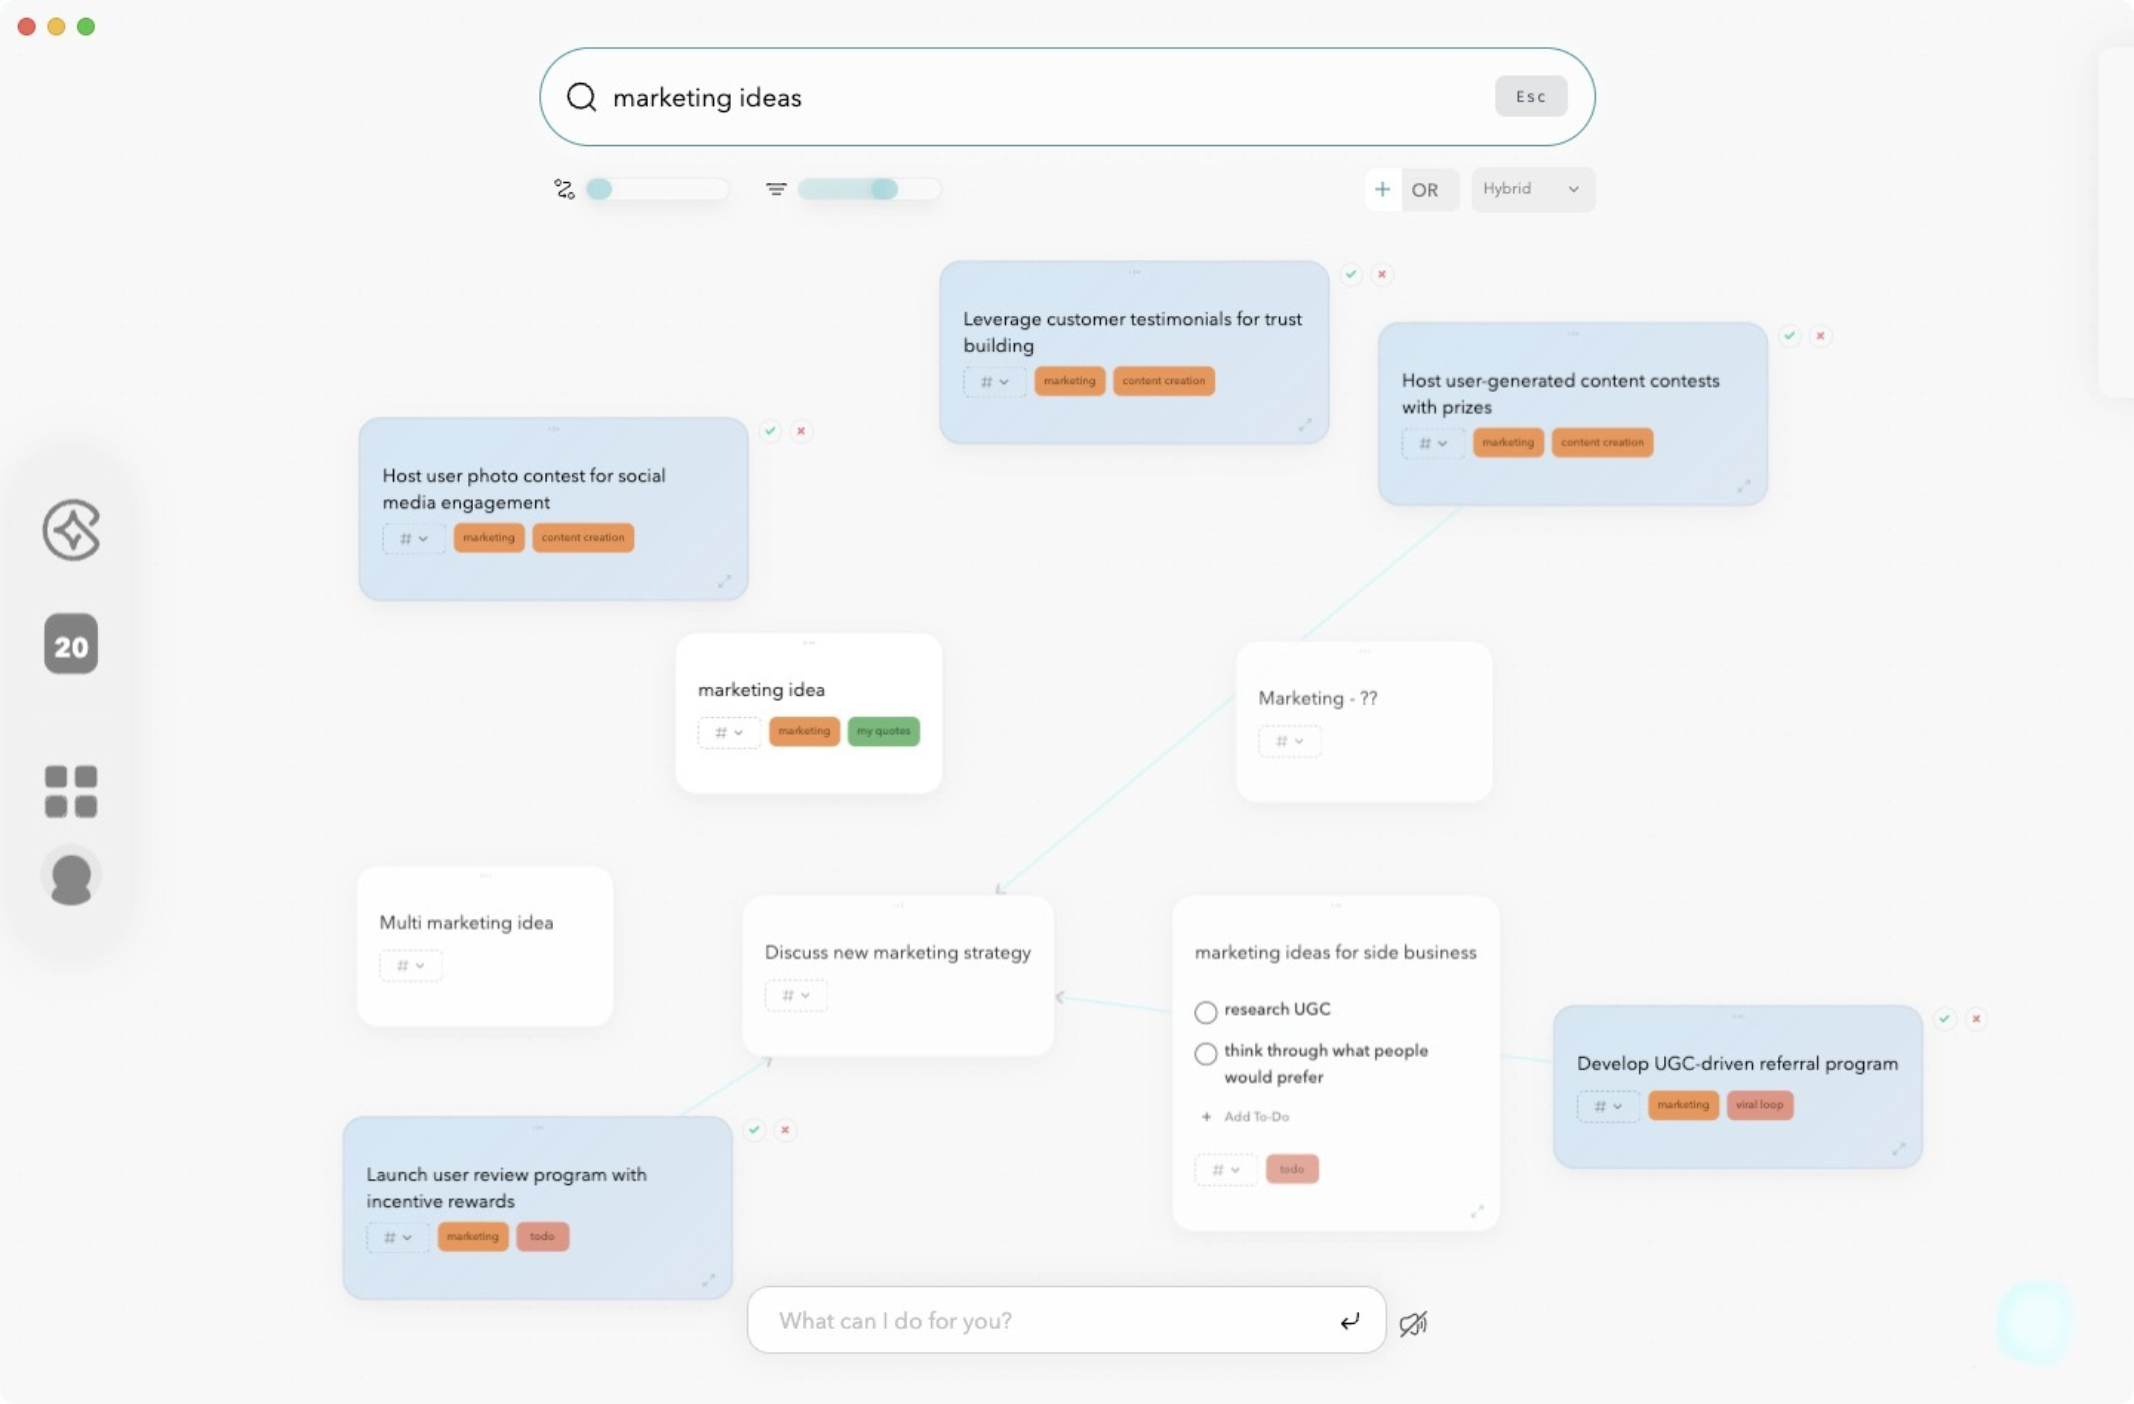Viewport: 2134px width, 1404px height.
Task: Expand the Launch user review program card
Action: (708, 1281)
